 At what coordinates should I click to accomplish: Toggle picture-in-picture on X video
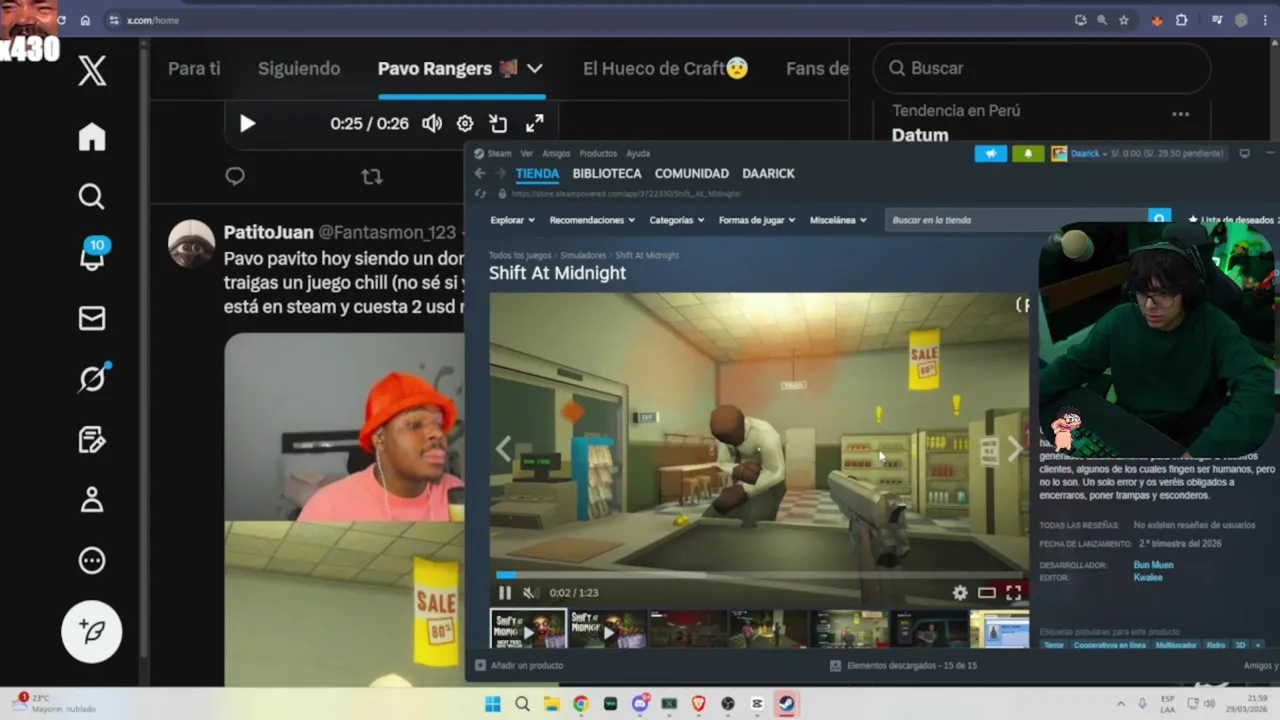click(x=498, y=123)
